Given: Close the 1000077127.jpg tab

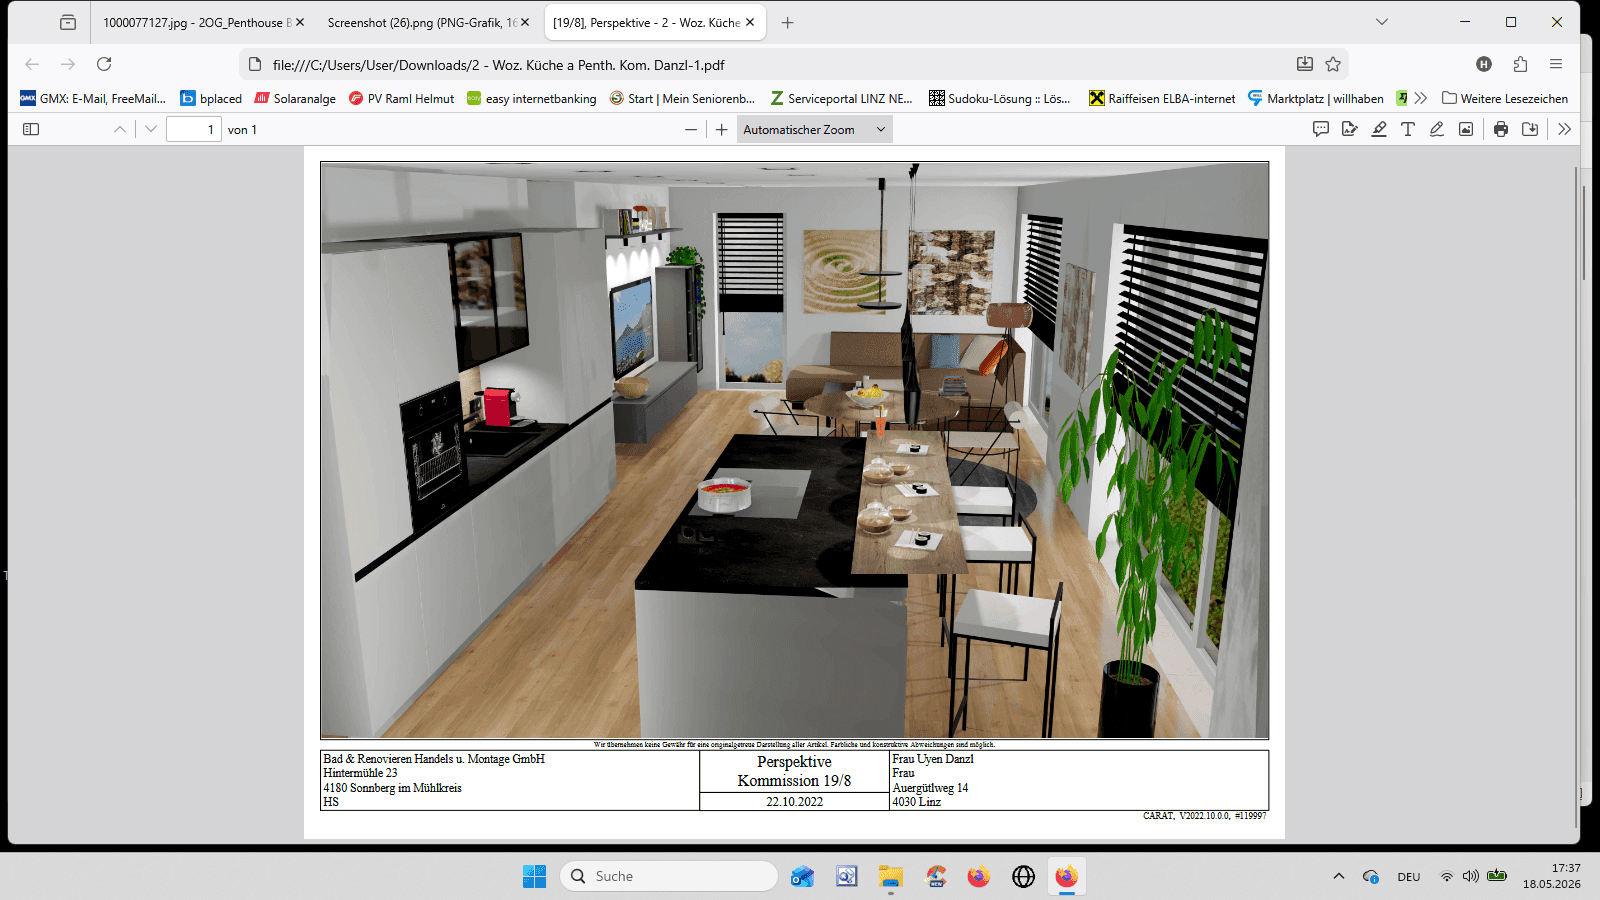Looking at the screenshot, I should click(301, 22).
